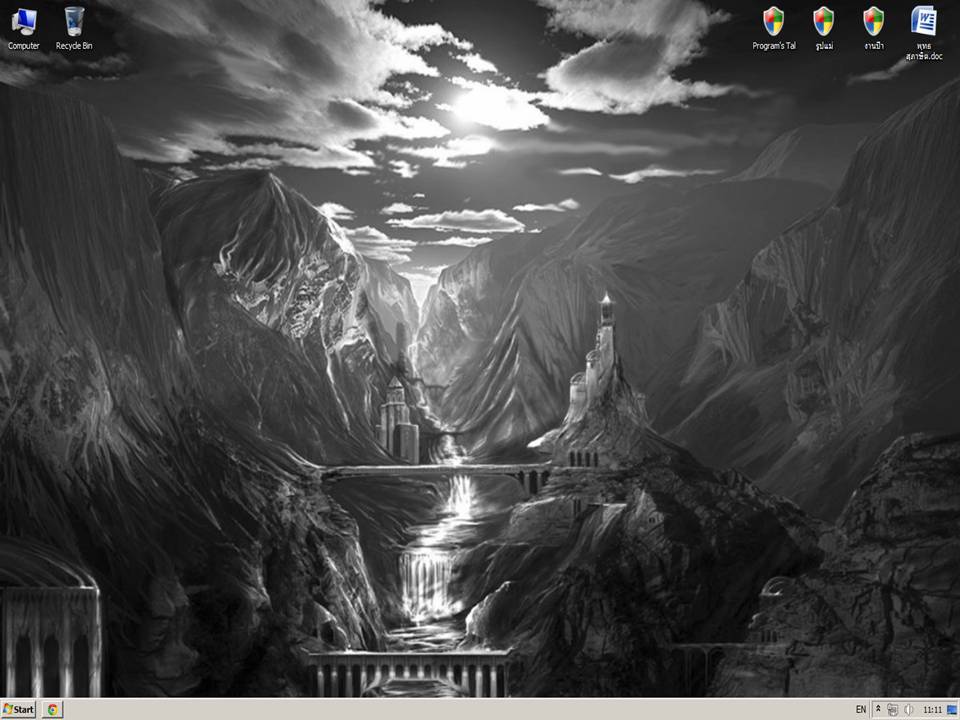The width and height of the screenshot is (960, 720).
Task: Click the blue Show Desktop tray icon
Action: click(x=952, y=710)
